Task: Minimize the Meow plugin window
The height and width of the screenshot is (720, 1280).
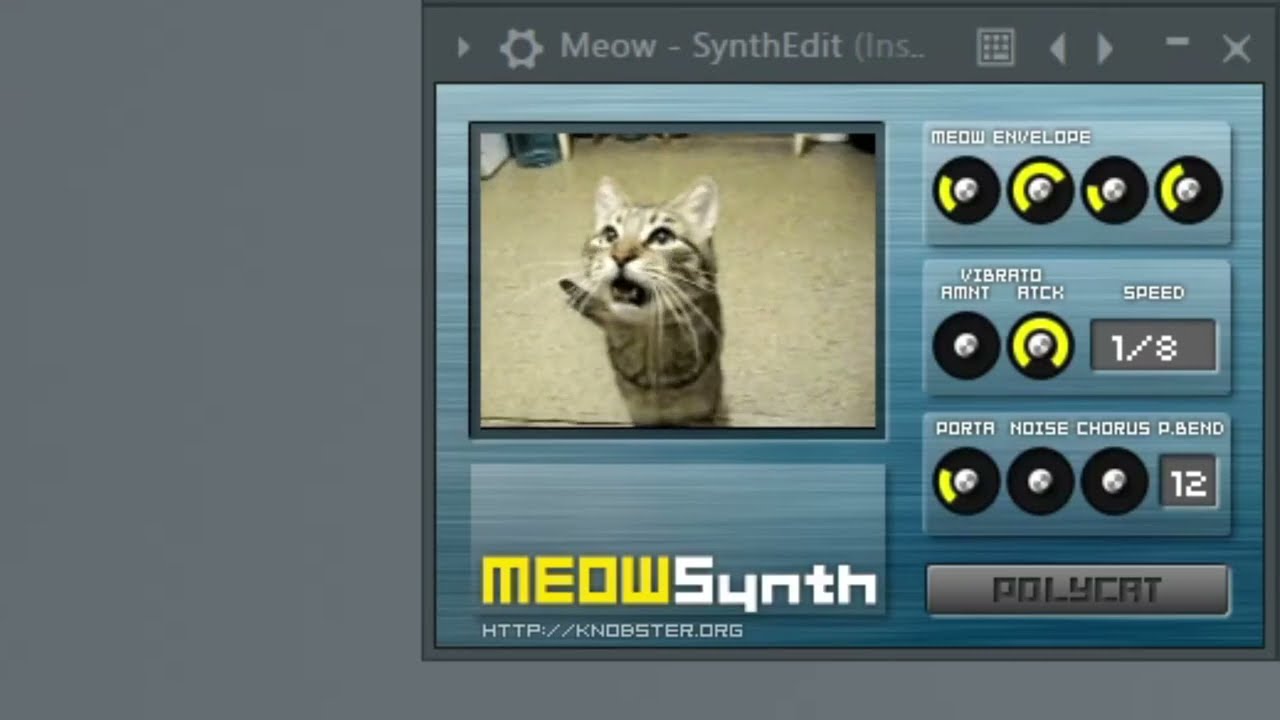Action: coord(1177,42)
